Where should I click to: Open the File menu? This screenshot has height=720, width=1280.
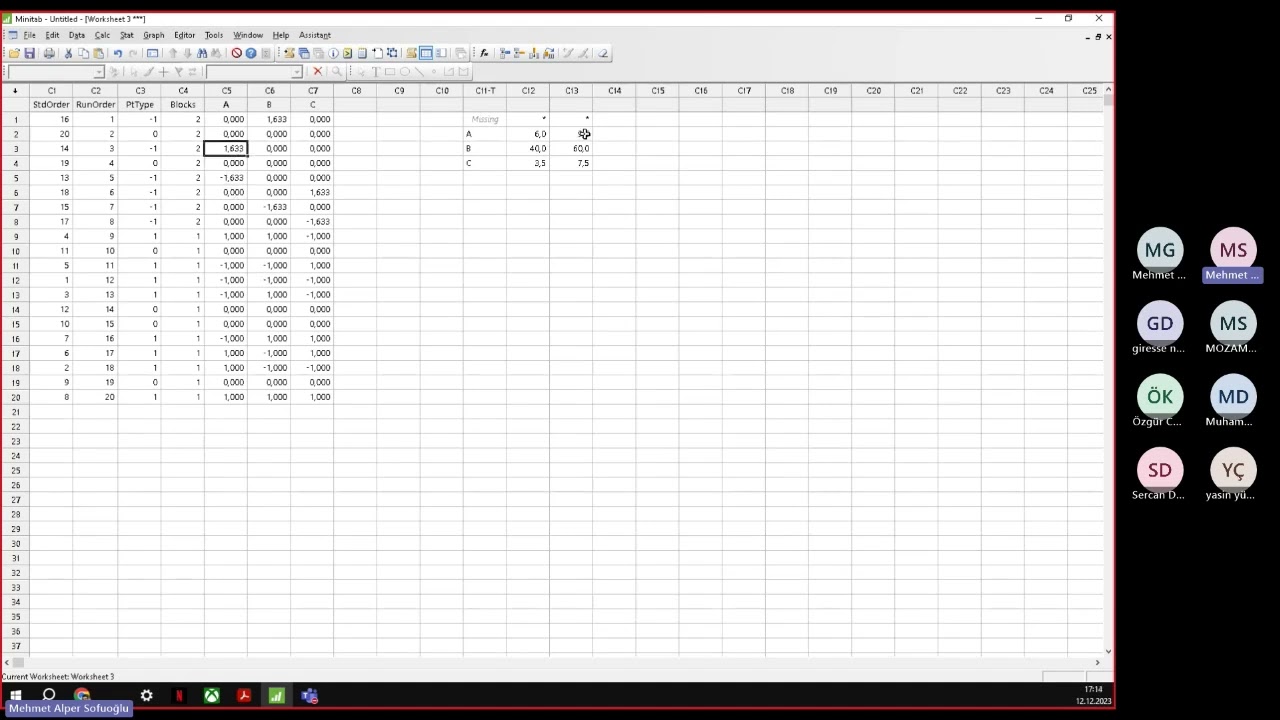(x=30, y=35)
